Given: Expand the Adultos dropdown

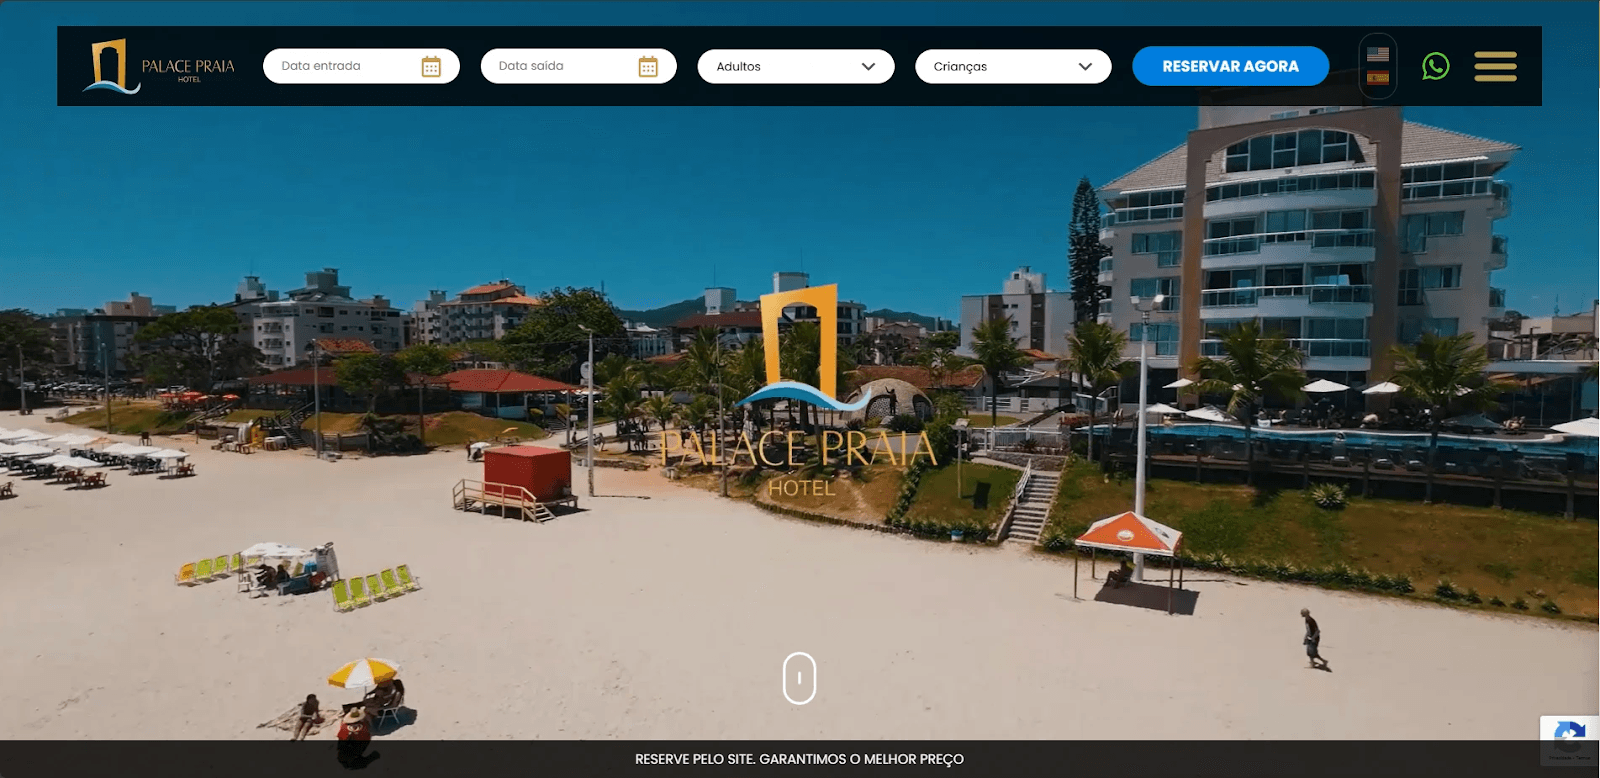Looking at the screenshot, I should pyautogui.click(x=796, y=66).
